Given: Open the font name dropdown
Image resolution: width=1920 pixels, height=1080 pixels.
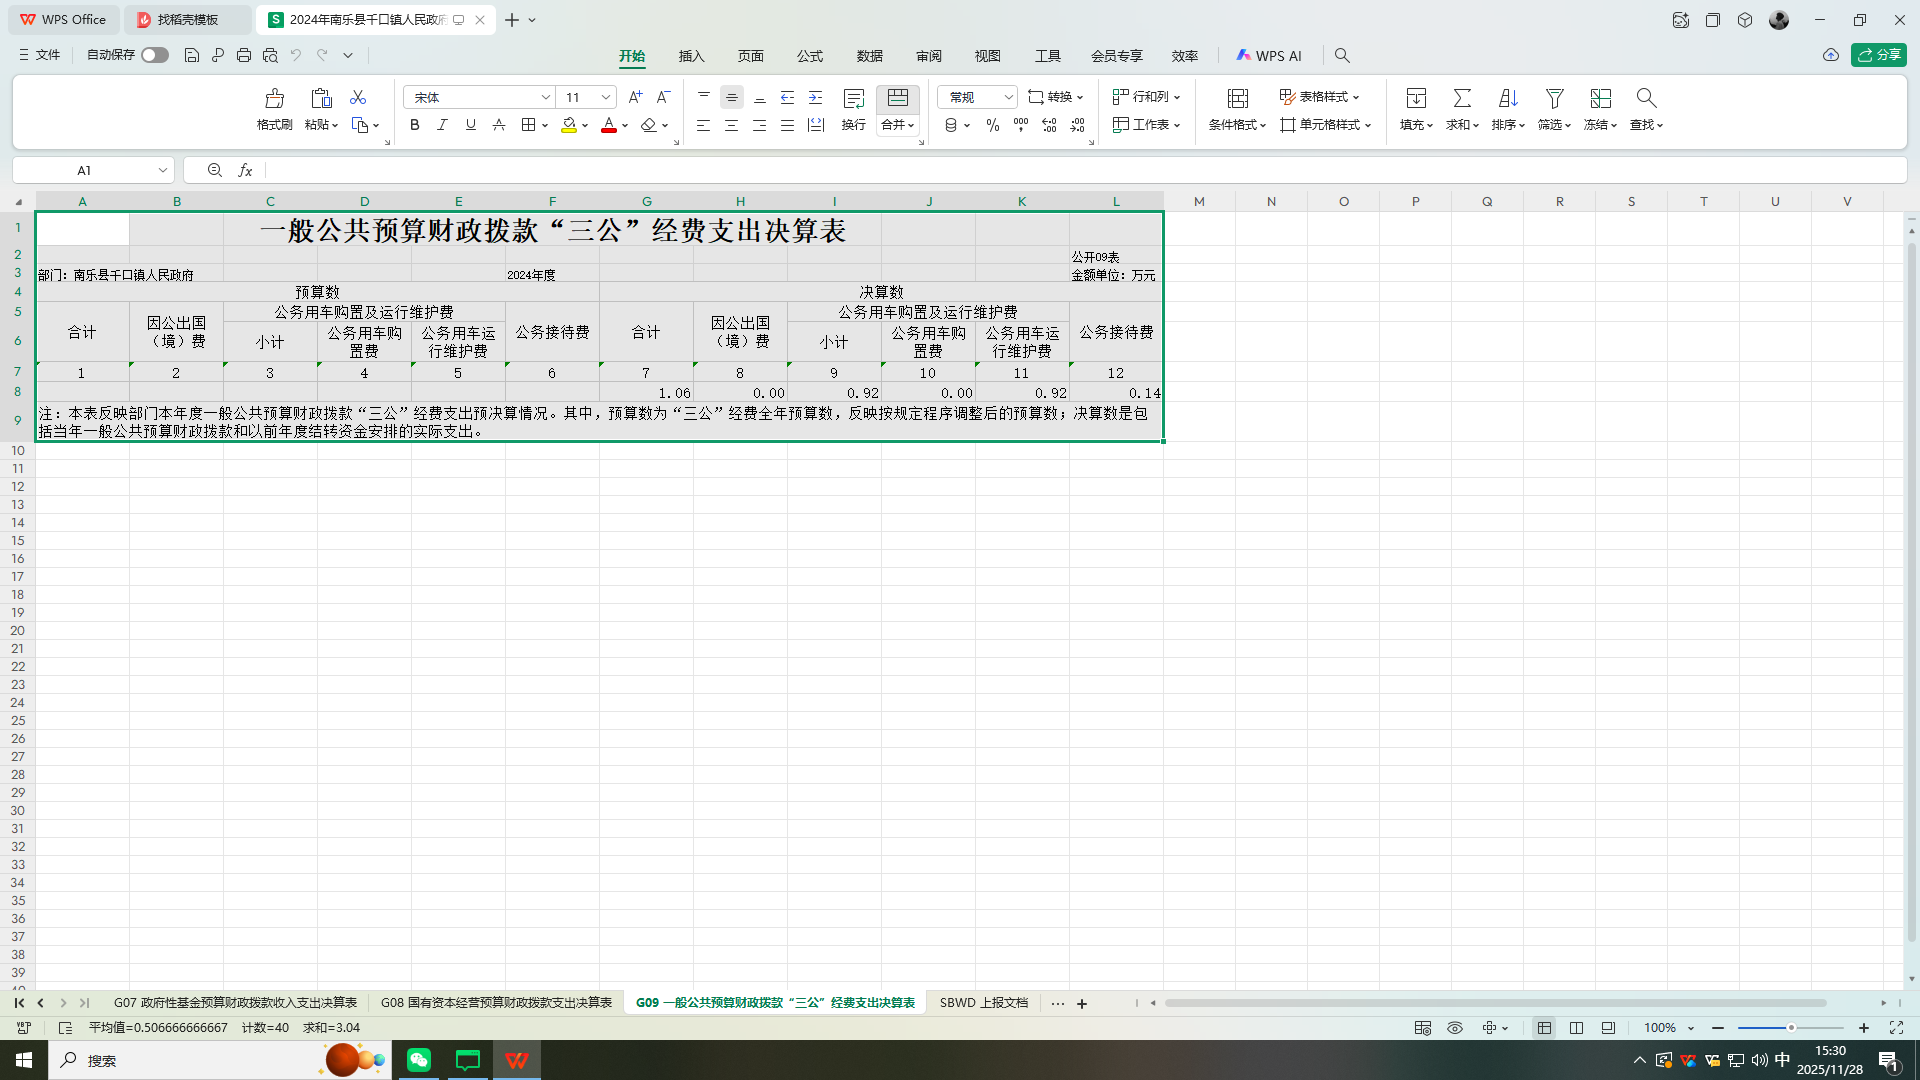Looking at the screenshot, I should click(545, 97).
